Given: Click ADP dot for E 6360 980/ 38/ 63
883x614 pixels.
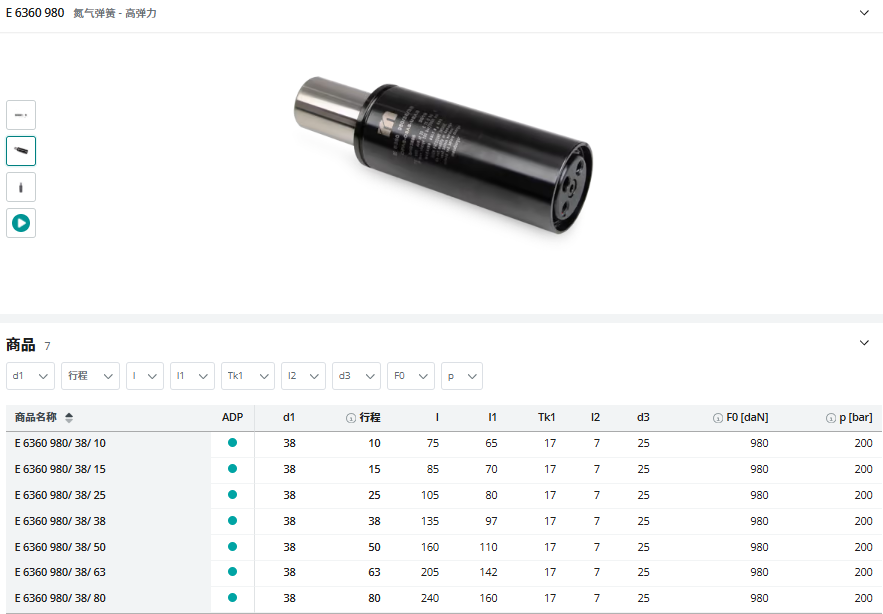Looking at the screenshot, I should [x=232, y=572].
